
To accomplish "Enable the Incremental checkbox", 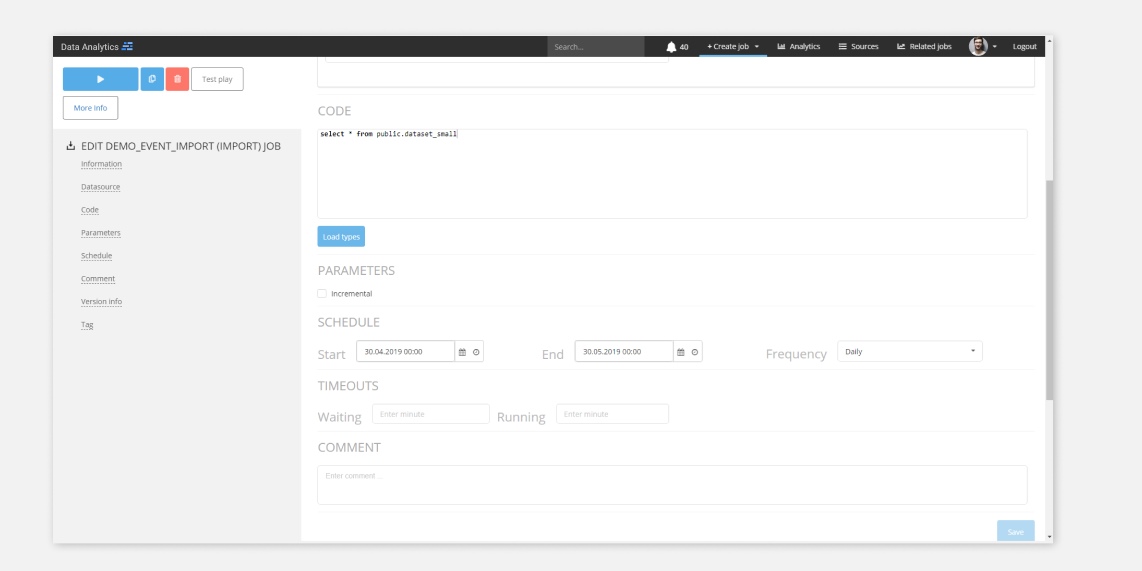I will click(x=322, y=294).
